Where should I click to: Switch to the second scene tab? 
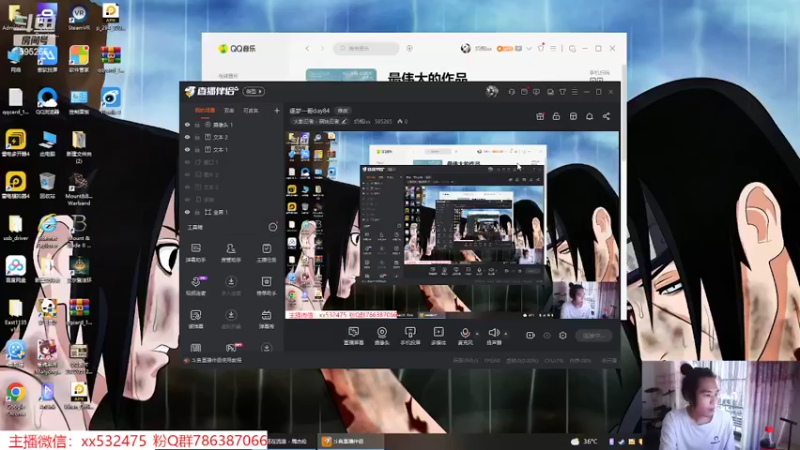tap(229, 110)
